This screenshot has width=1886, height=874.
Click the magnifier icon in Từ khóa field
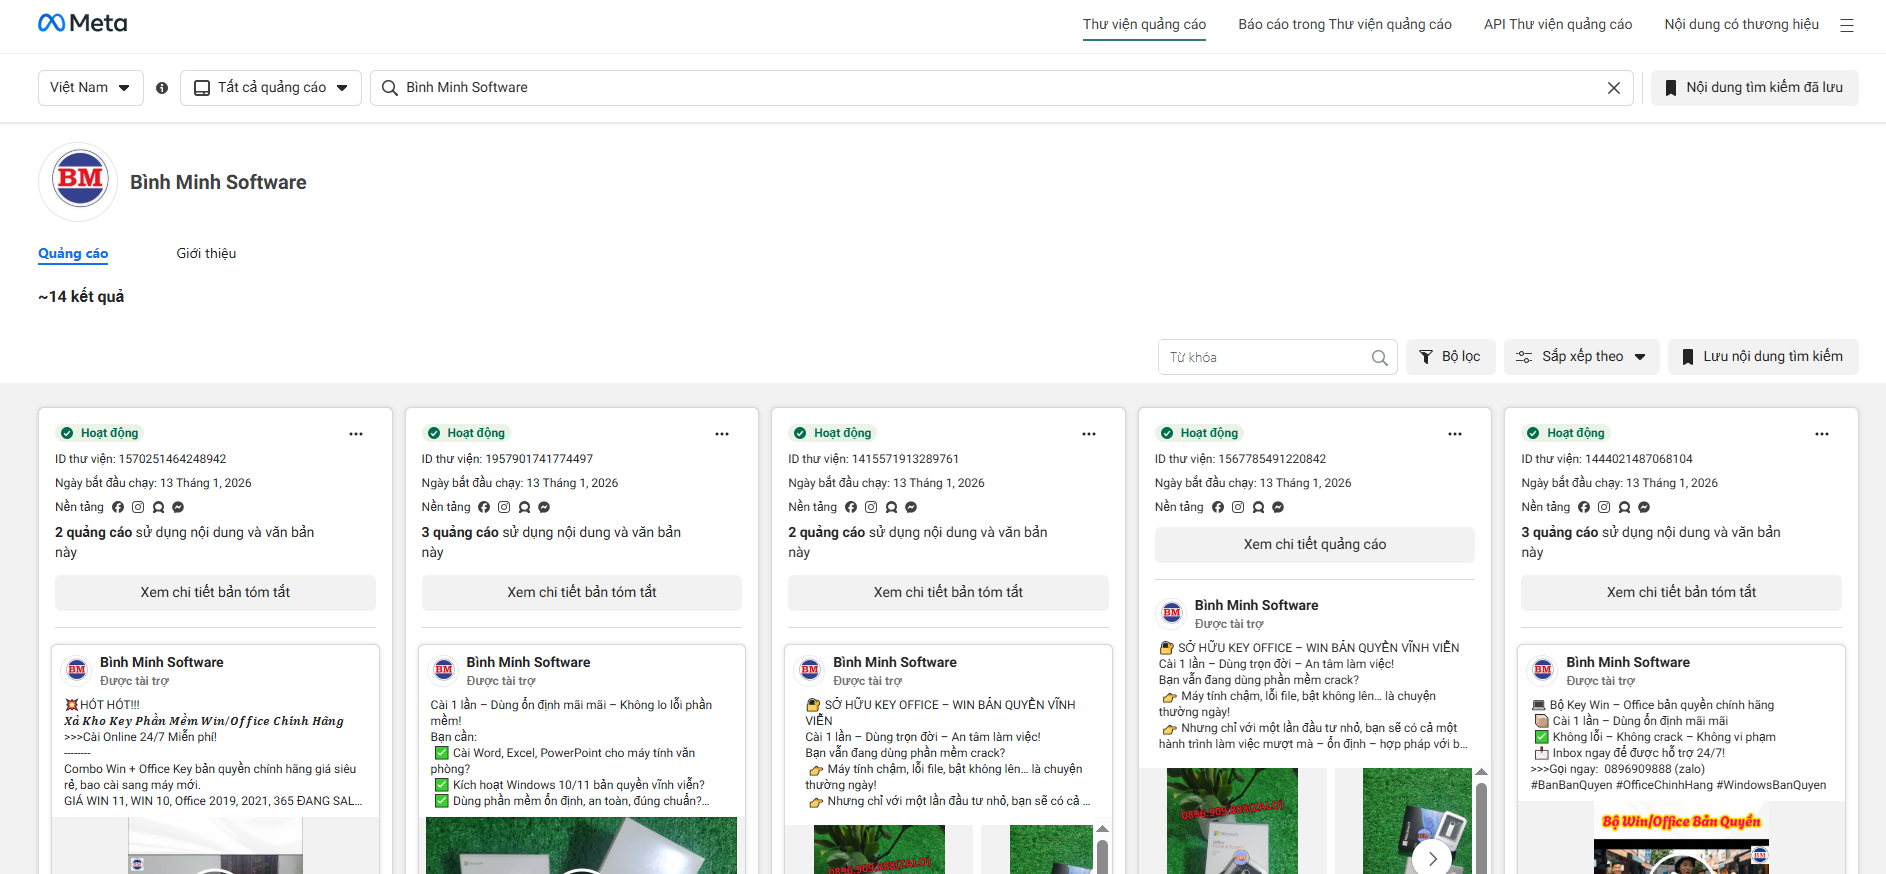(1380, 357)
